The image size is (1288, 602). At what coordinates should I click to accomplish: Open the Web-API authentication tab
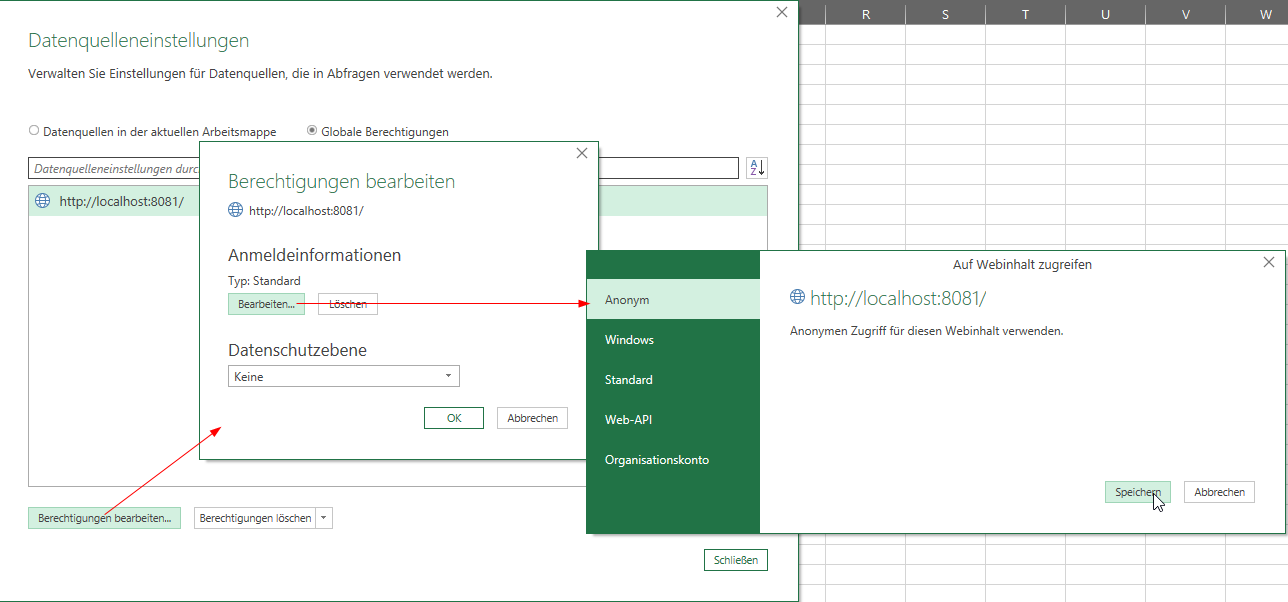pos(672,420)
